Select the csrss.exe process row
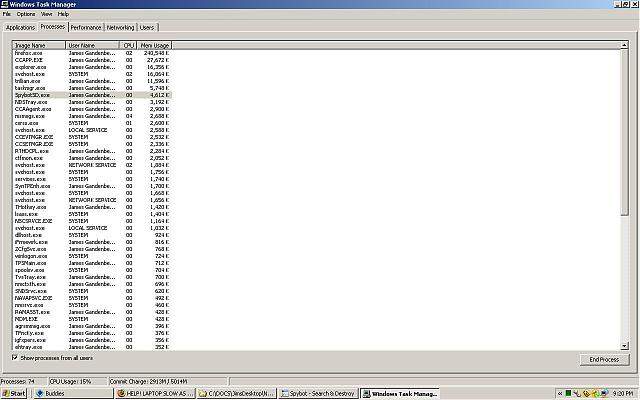The height and width of the screenshot is (400, 640). point(92,123)
